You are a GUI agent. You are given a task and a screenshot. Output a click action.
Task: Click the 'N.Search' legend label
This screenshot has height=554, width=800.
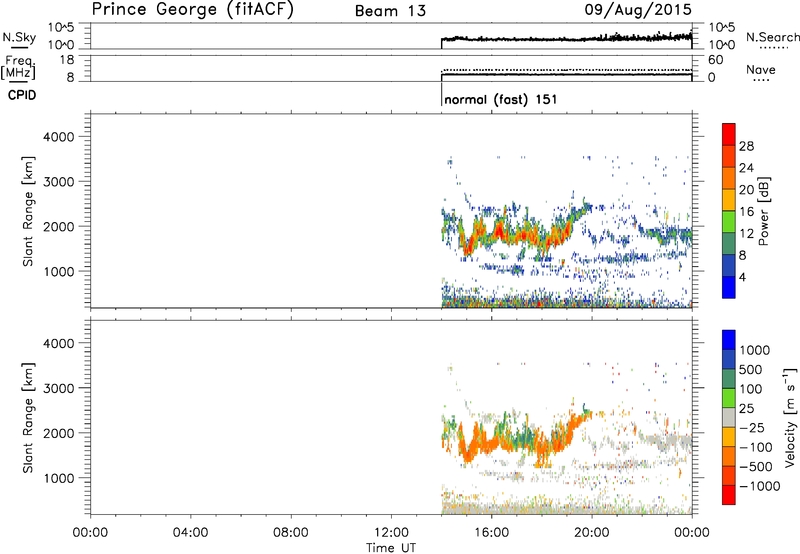[x=772, y=37]
